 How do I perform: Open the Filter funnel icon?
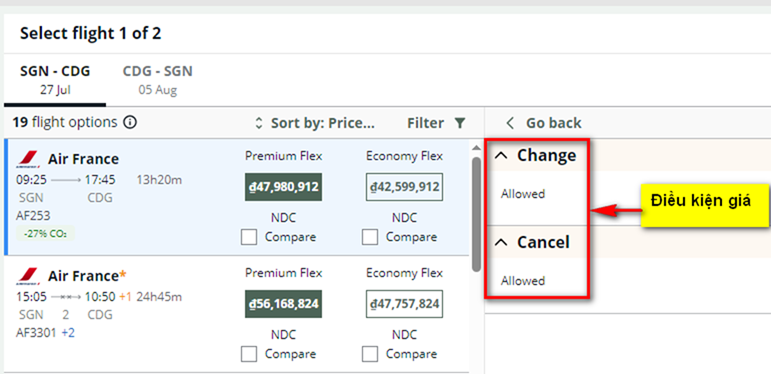[460, 123]
